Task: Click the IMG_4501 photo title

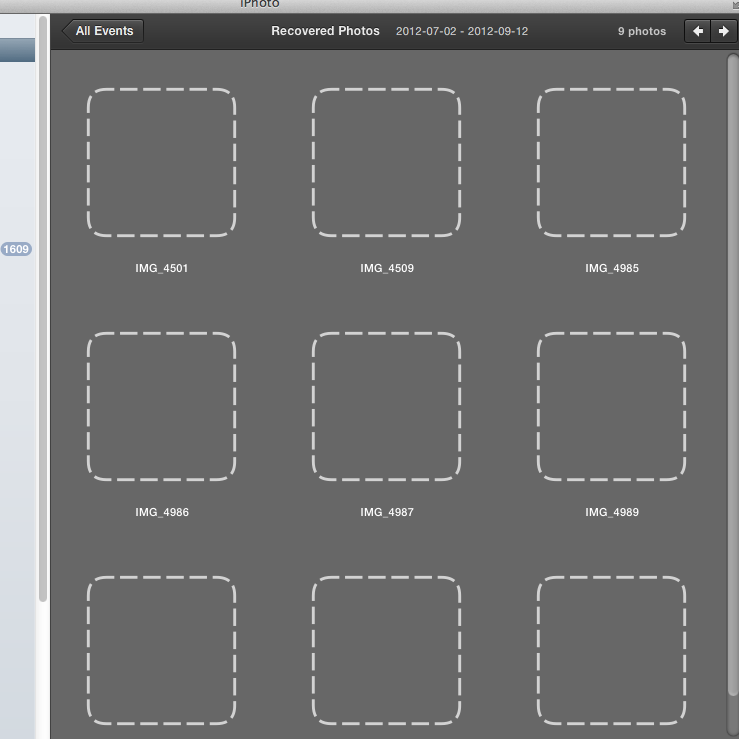Action: [x=162, y=268]
